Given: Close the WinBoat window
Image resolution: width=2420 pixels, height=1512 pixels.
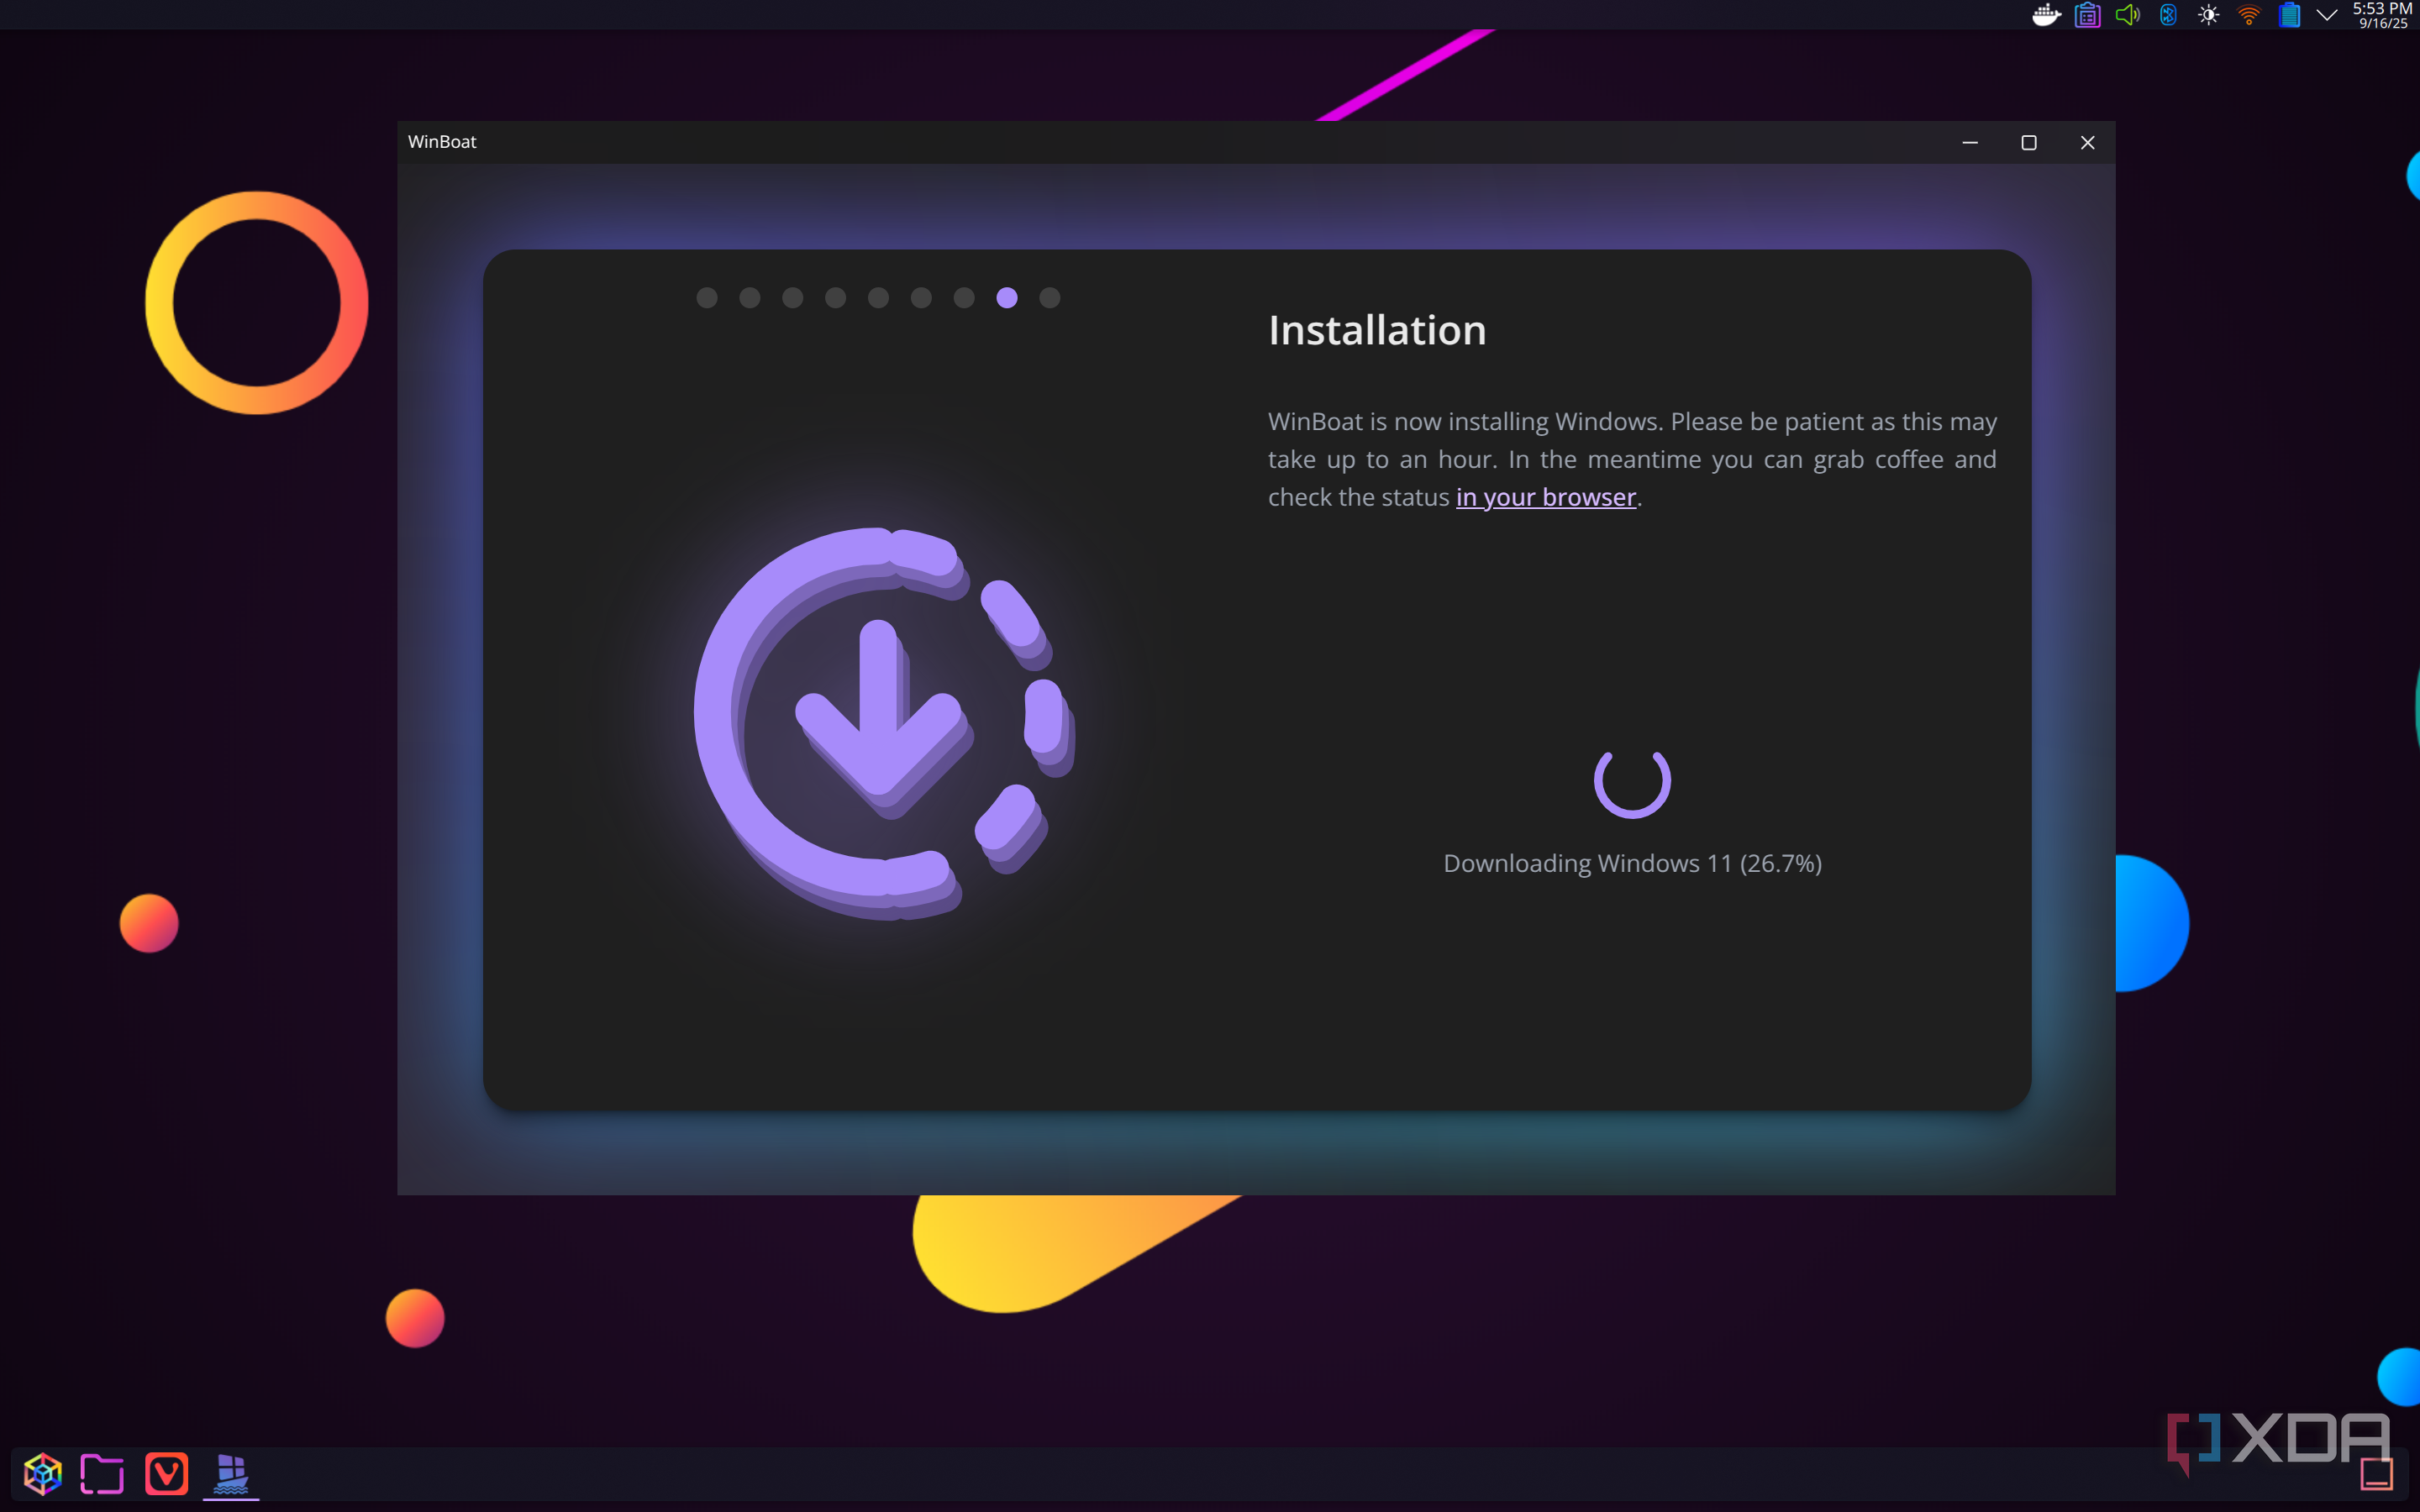Looking at the screenshot, I should (2088, 142).
